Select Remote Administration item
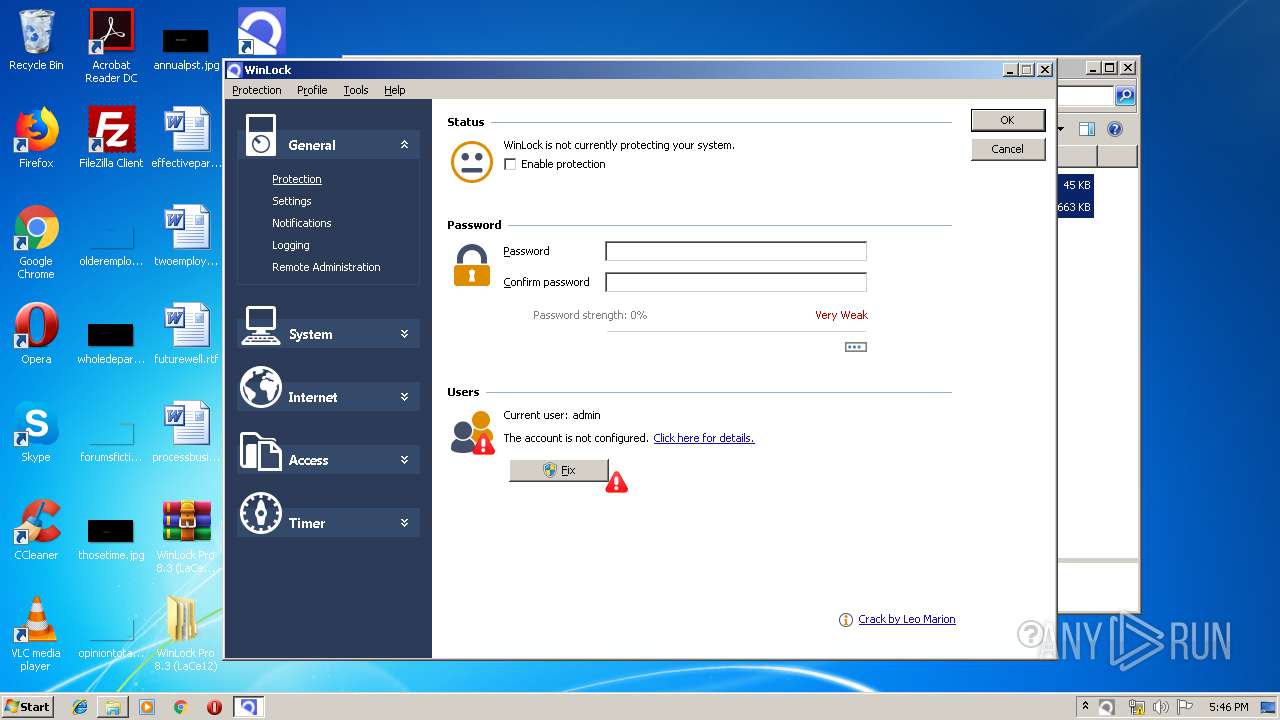Viewport: 1280px width, 720px height. click(326, 267)
